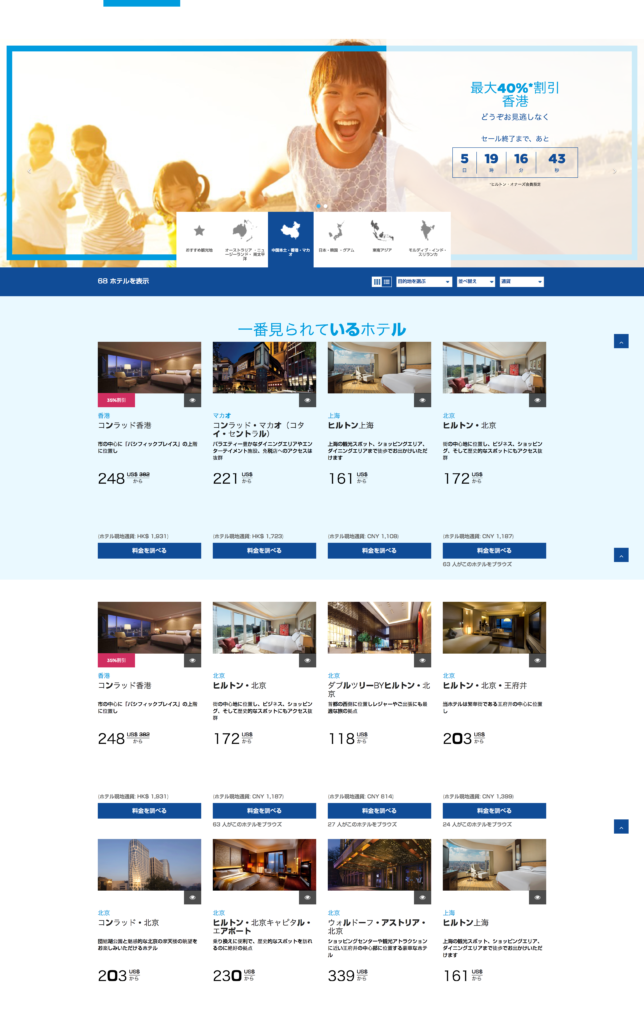Screen dimensions: 644x1024
Task: Click the 24 人がこのホテルをブラウズ text
Action: click(x=477, y=824)
